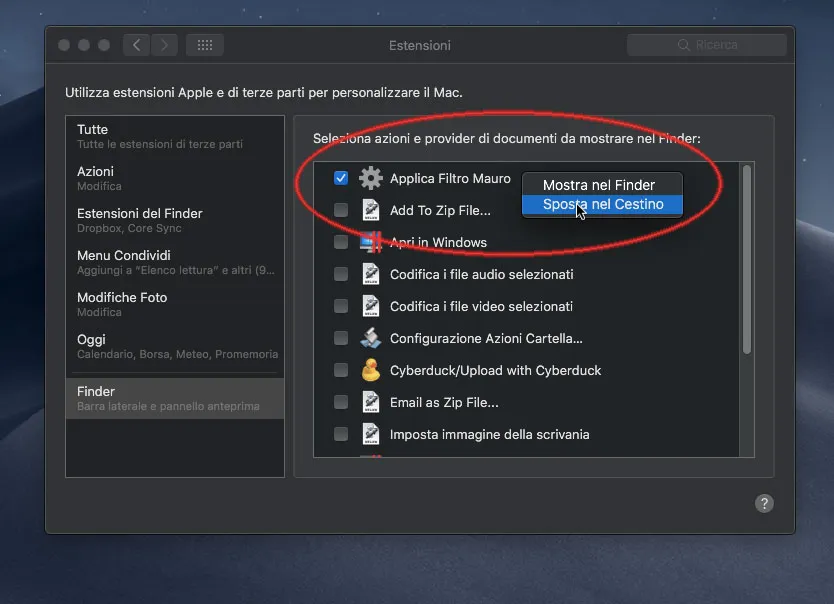Click the back navigation arrow
The width and height of the screenshot is (834, 604).
click(x=135, y=44)
